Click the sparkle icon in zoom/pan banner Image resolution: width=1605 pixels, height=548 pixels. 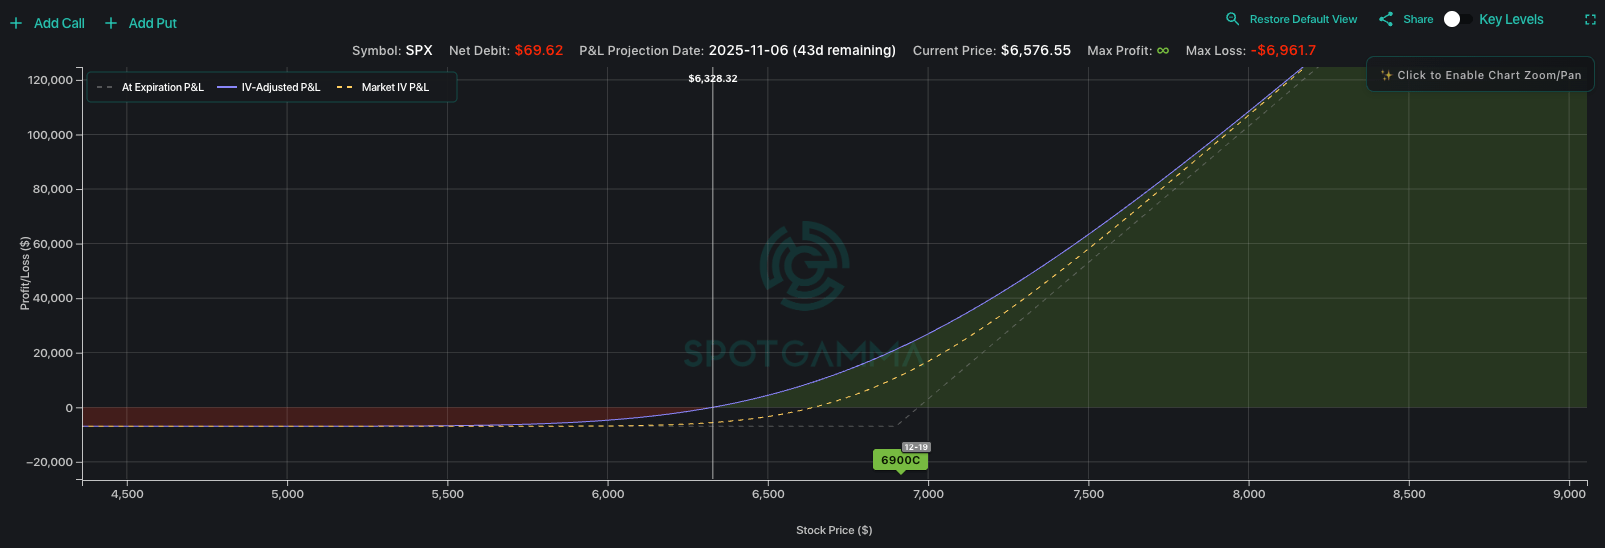tap(1386, 75)
